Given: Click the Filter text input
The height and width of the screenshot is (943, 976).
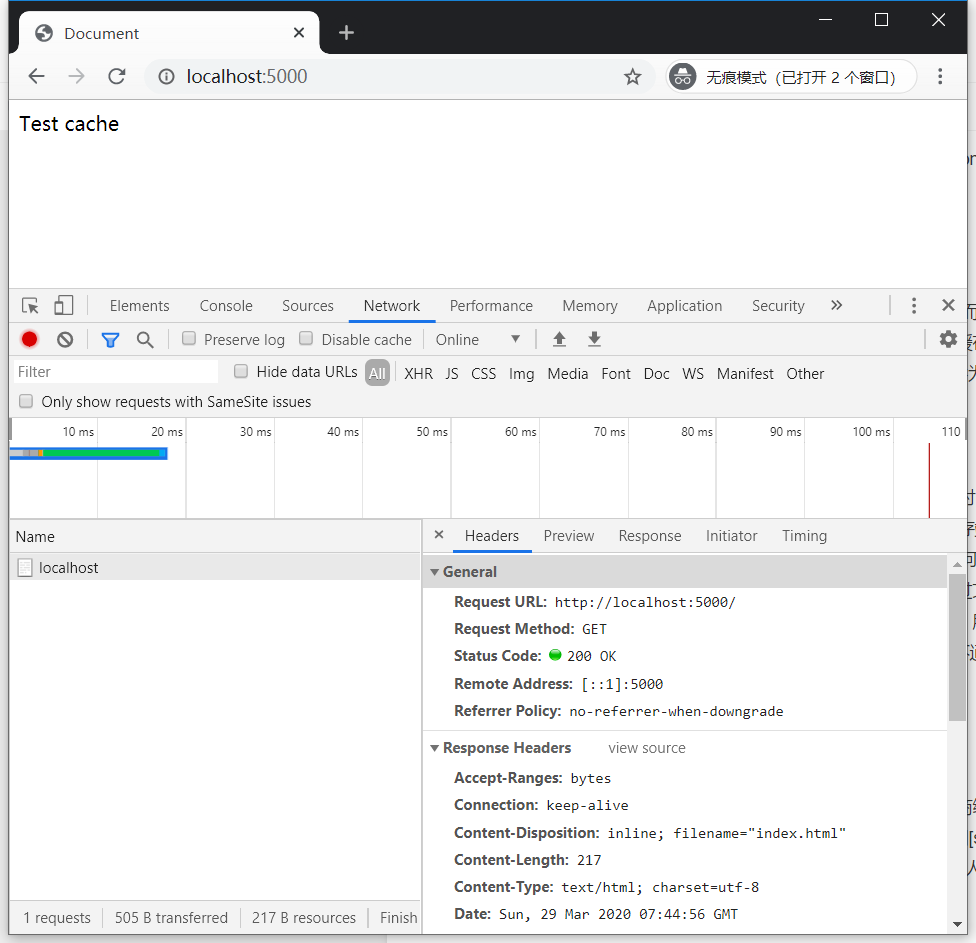Looking at the screenshot, I should (x=116, y=372).
